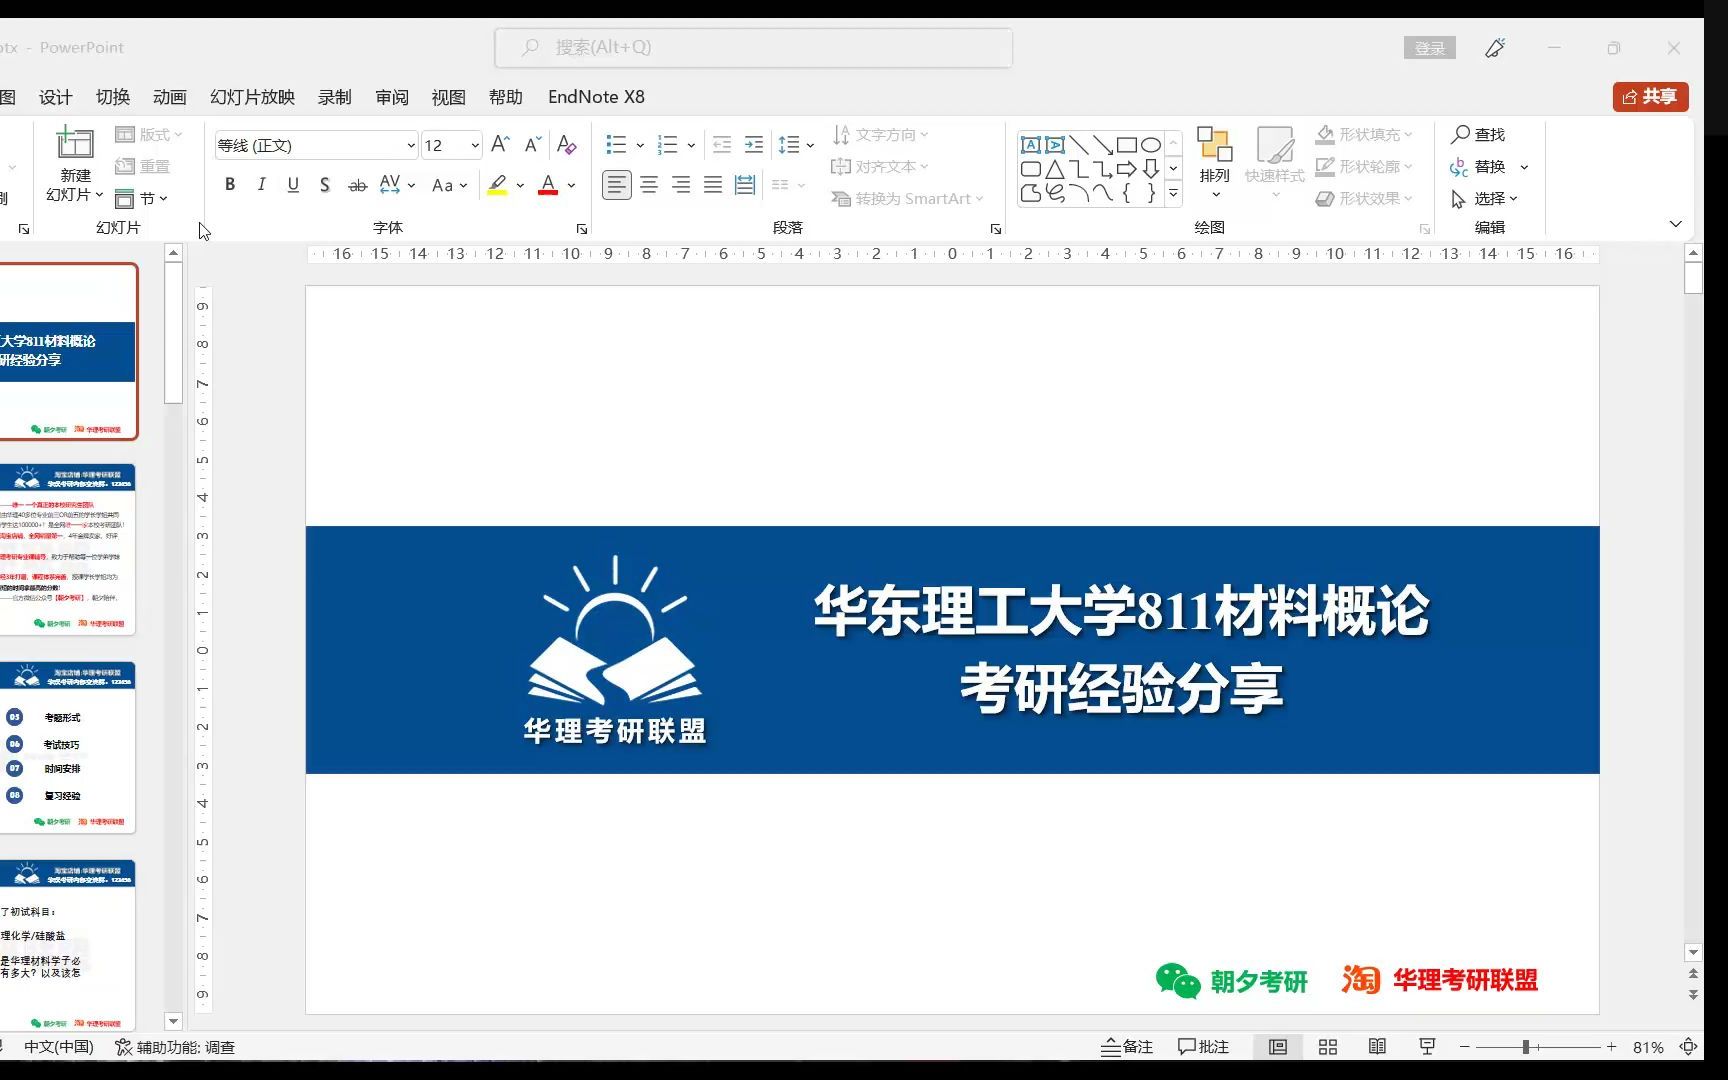Toggle italic formatting
This screenshot has width=1728, height=1080.
[262, 185]
